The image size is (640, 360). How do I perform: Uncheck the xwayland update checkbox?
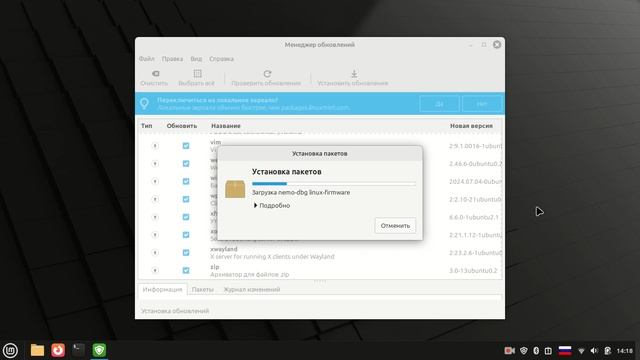click(x=186, y=253)
